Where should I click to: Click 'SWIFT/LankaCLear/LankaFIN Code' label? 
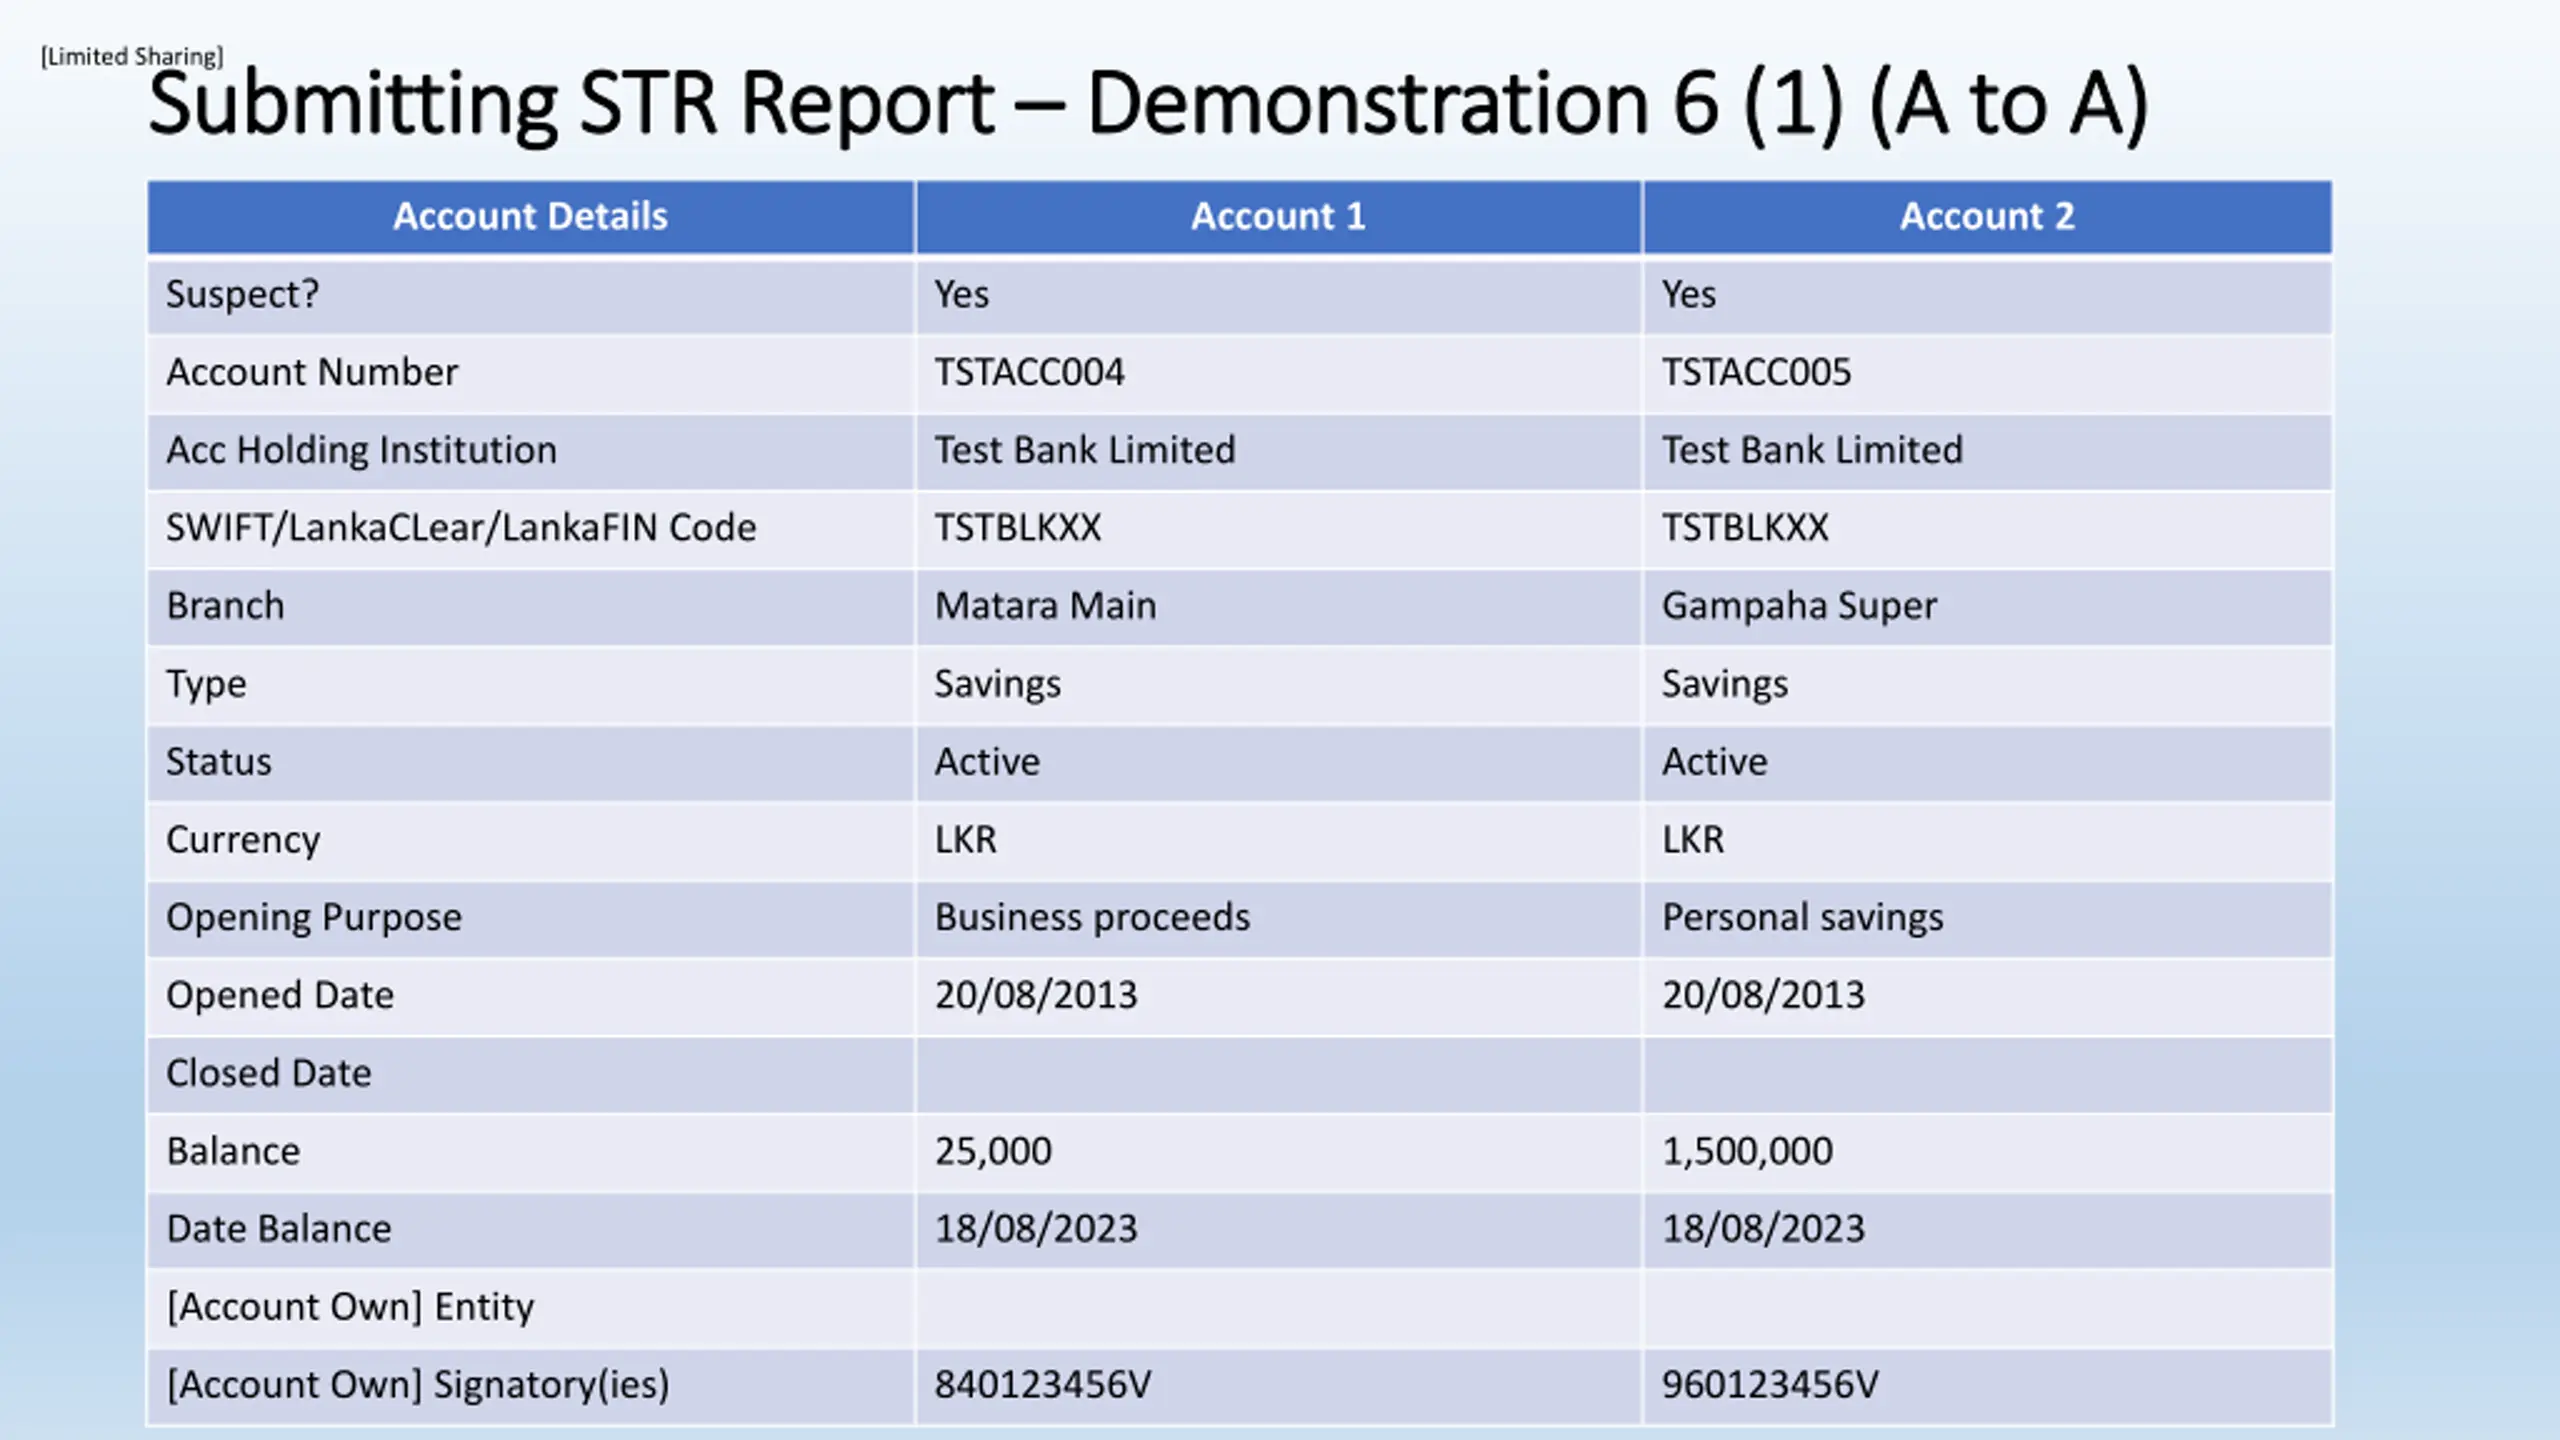point(461,527)
